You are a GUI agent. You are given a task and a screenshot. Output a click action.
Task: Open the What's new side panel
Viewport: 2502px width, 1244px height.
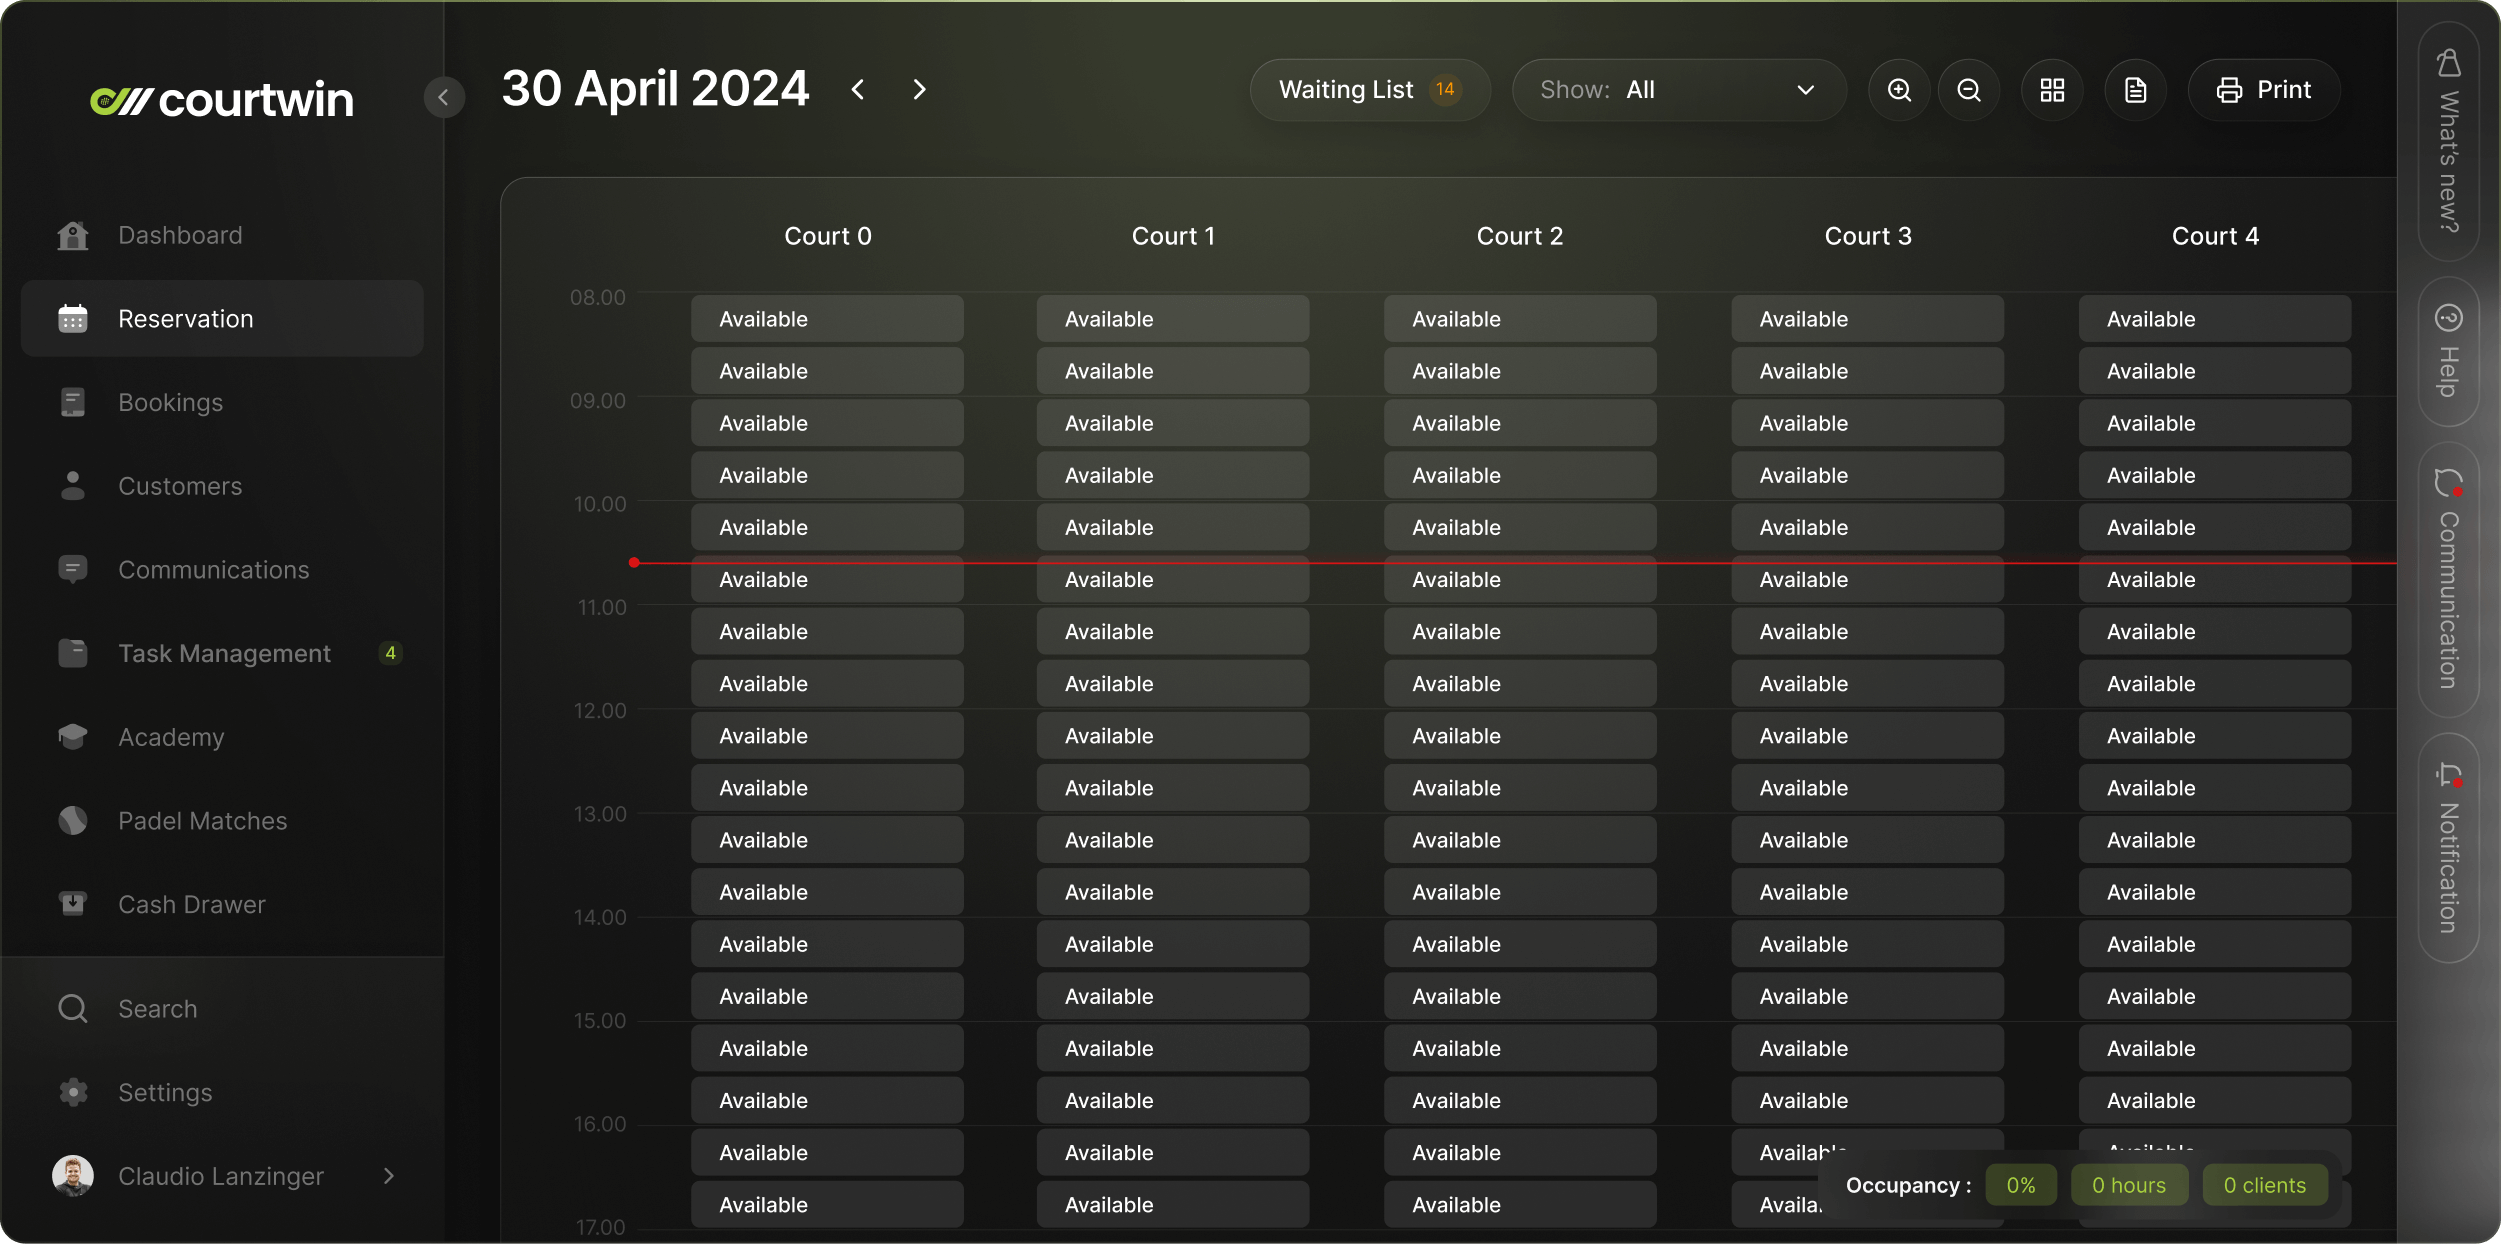pos(2447,141)
